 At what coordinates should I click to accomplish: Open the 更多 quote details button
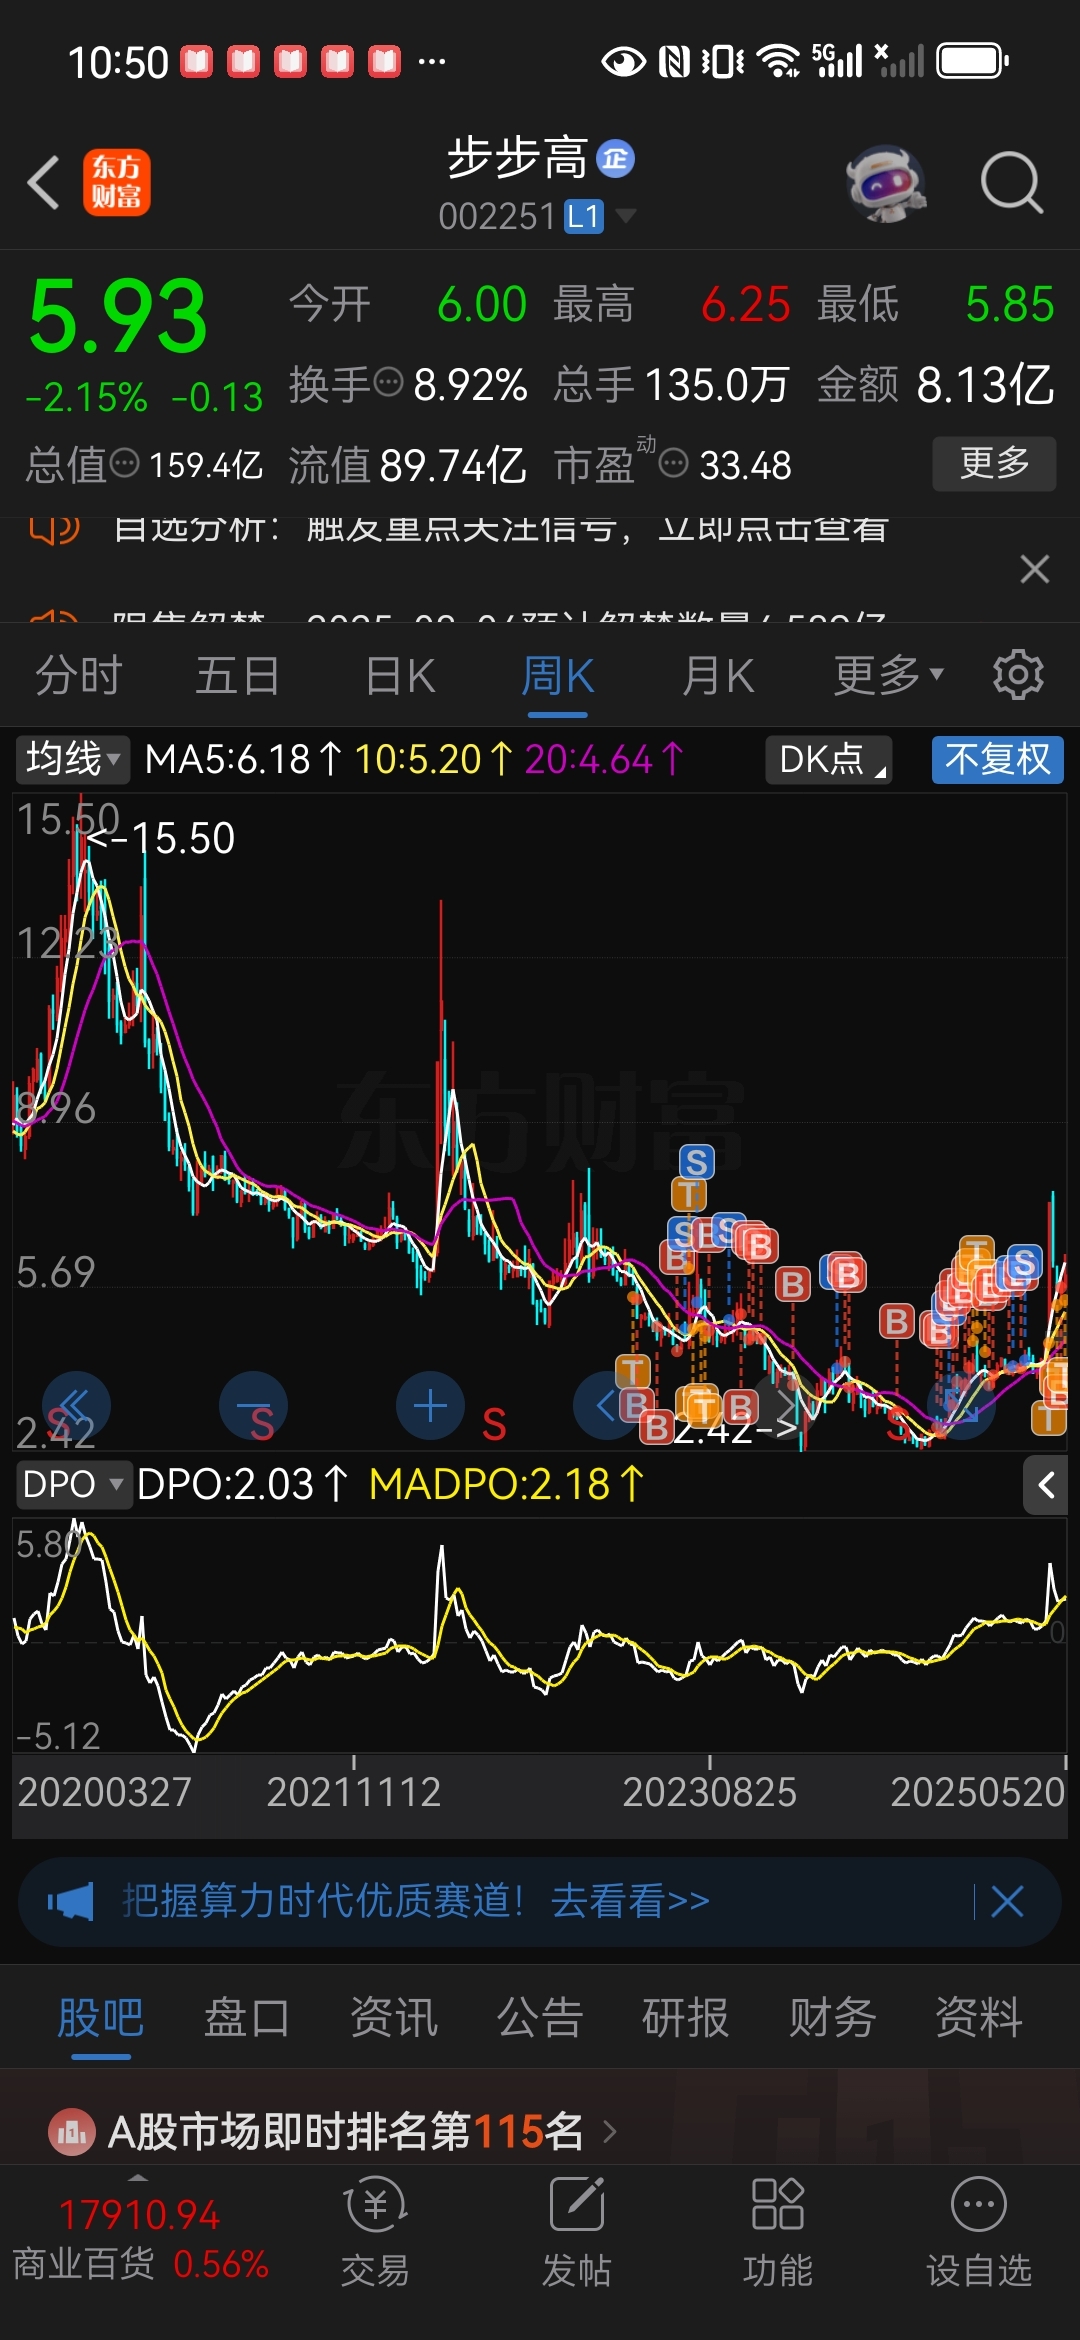[x=994, y=463]
